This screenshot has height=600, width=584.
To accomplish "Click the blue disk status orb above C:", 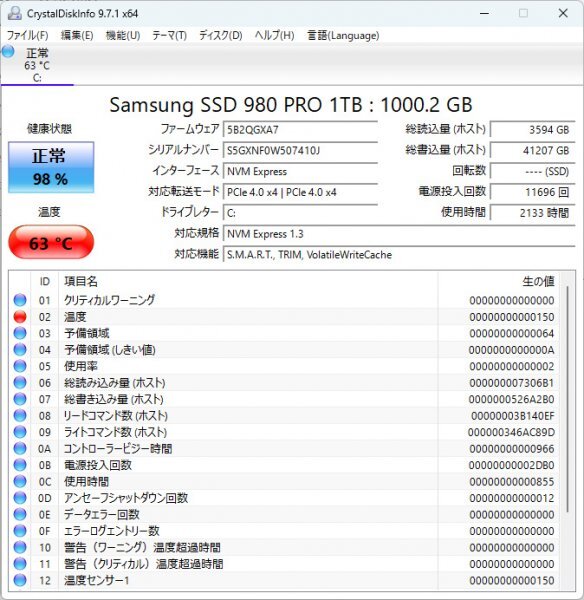I will (8, 51).
